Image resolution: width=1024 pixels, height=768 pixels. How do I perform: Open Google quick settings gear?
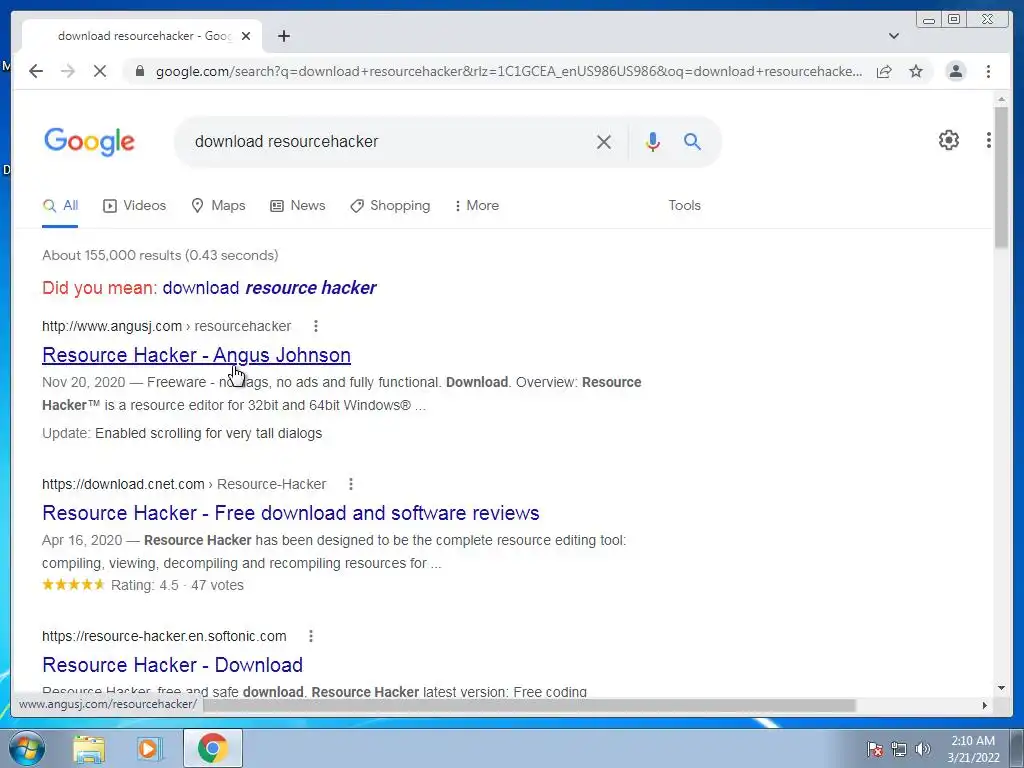click(948, 140)
